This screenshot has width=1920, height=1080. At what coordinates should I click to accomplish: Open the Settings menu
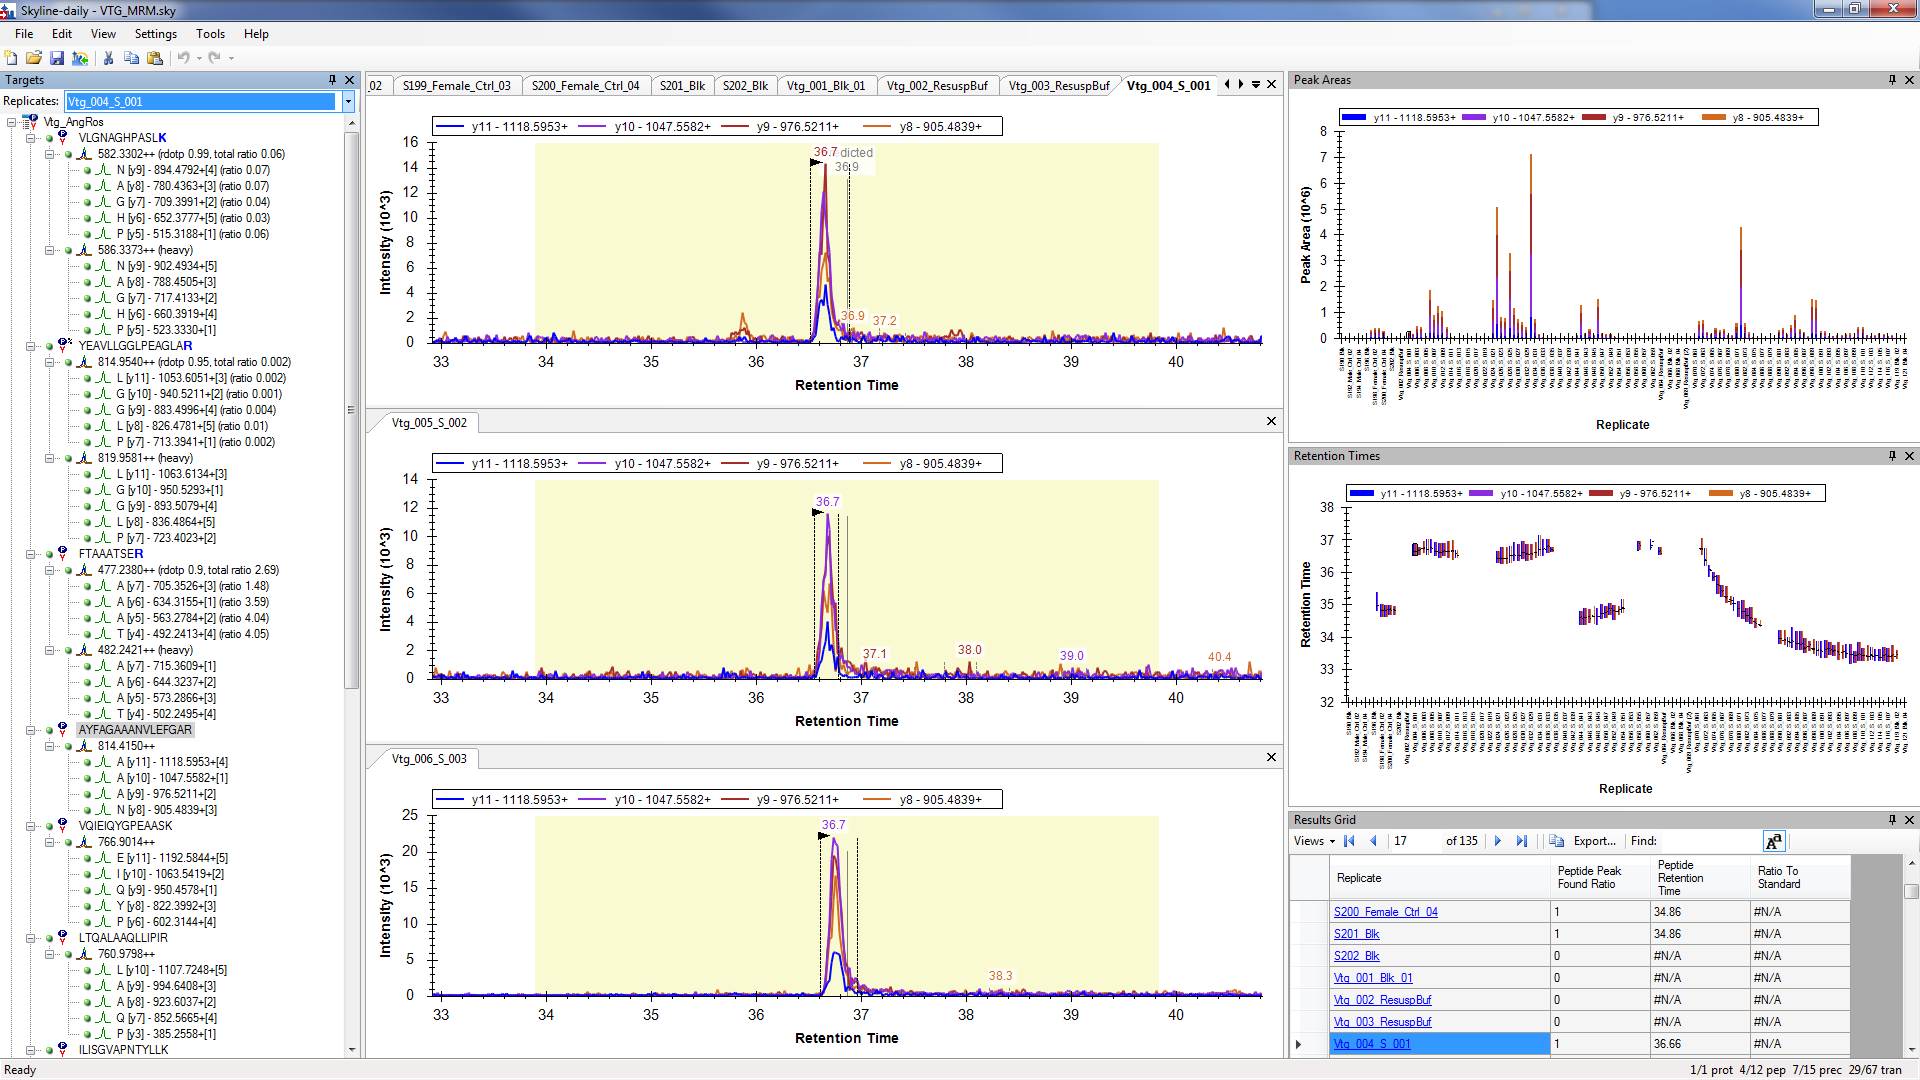[x=155, y=34]
